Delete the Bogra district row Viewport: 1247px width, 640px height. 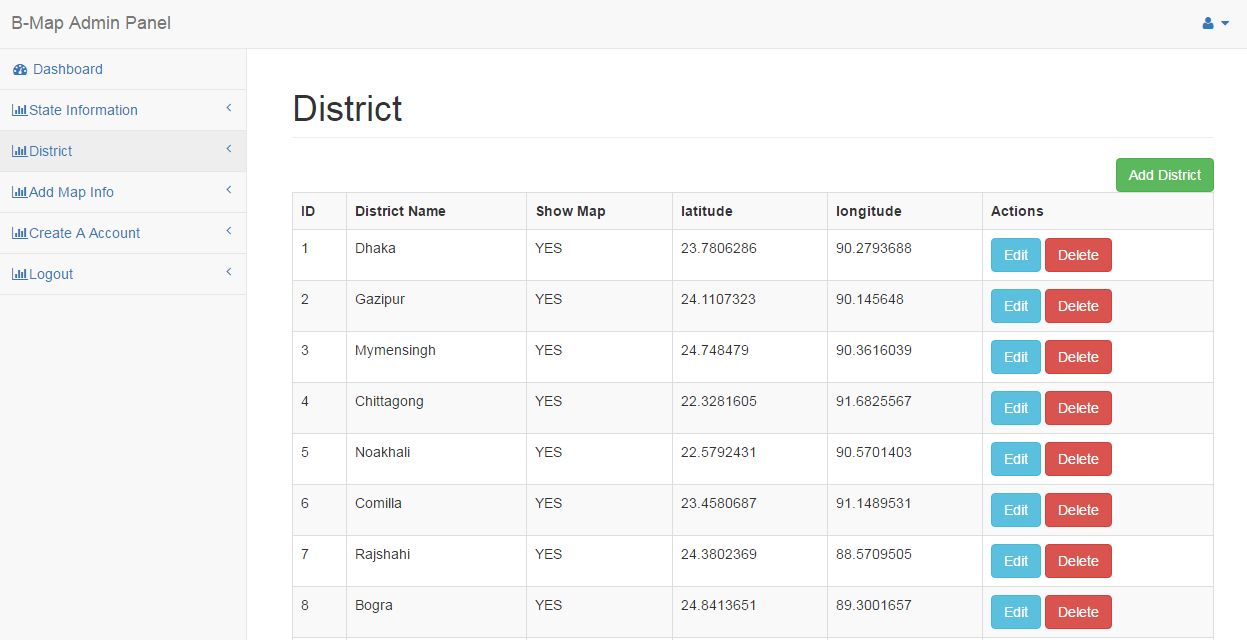click(1078, 612)
